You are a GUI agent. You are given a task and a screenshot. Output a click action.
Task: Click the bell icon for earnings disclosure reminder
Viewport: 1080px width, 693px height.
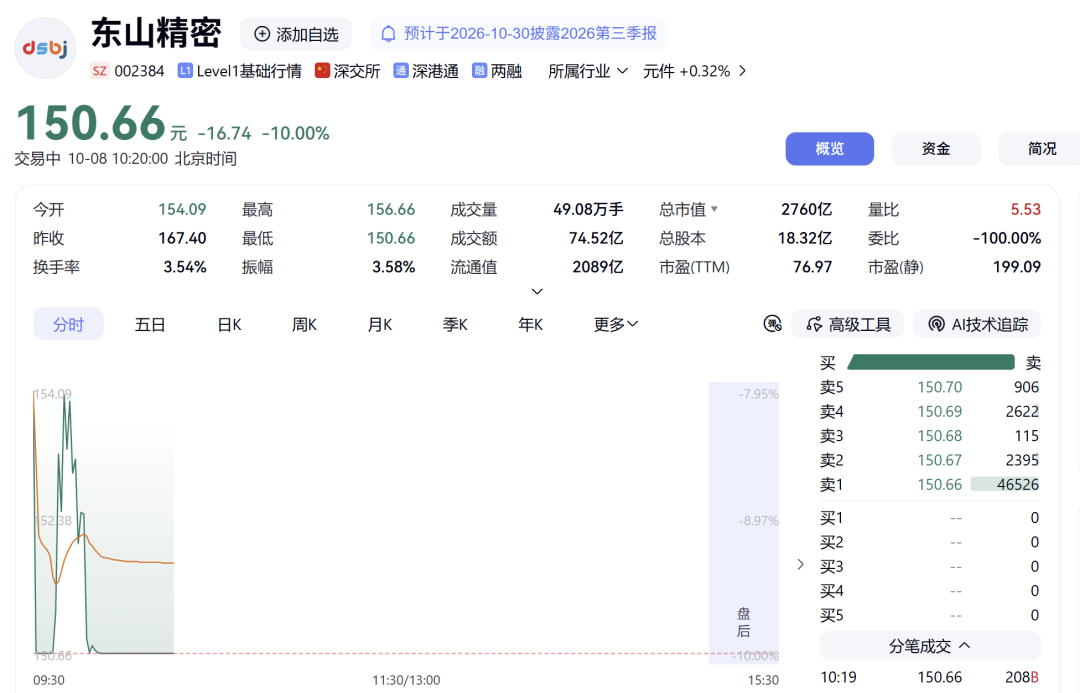388,34
